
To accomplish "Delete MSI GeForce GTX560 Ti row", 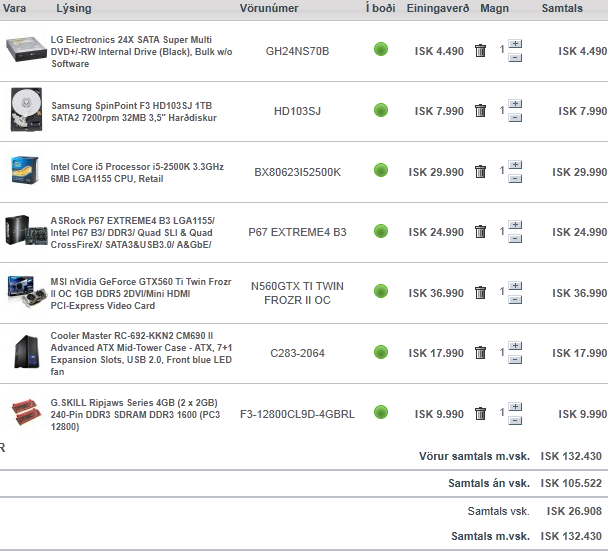I will point(480,293).
